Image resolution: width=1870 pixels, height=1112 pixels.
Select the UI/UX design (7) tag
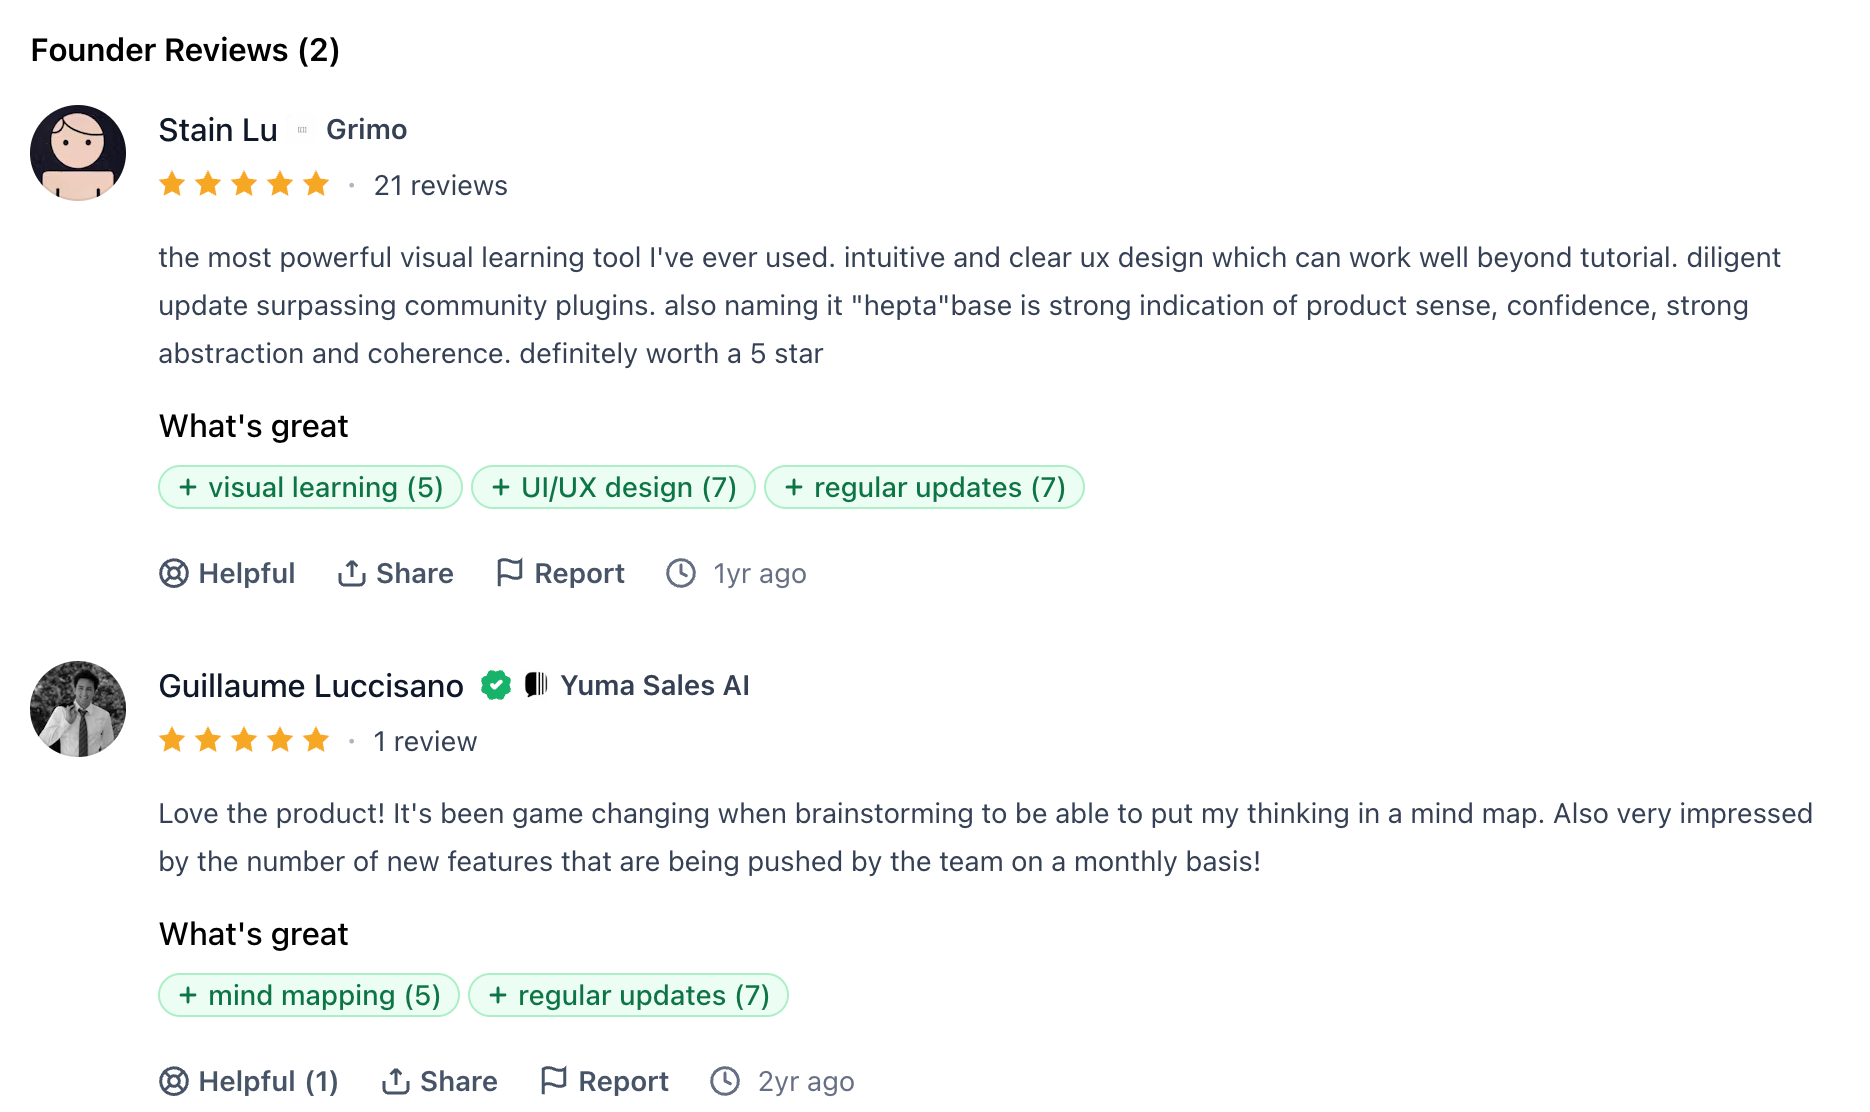[613, 487]
